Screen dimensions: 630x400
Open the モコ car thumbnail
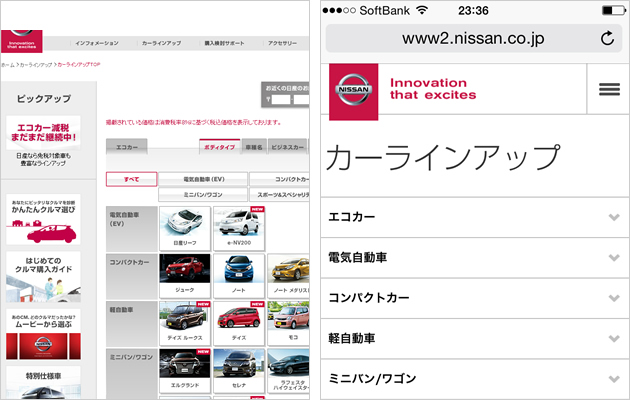click(288, 323)
